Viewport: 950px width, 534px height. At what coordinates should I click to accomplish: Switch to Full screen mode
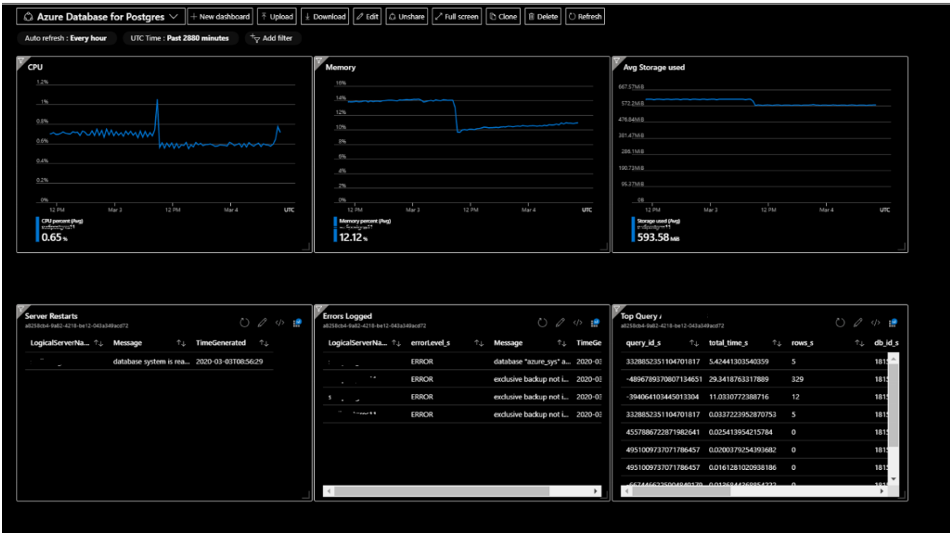(x=456, y=16)
